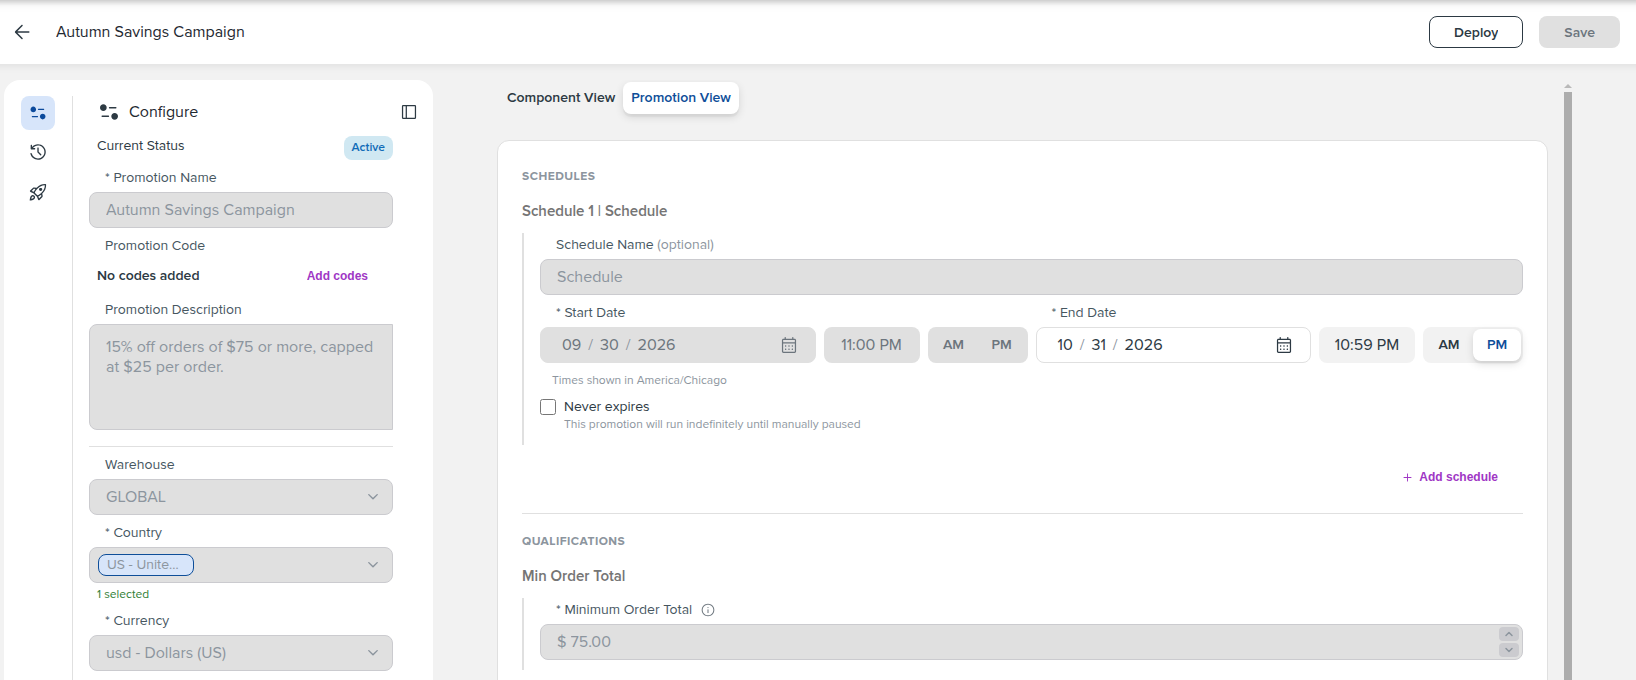Image resolution: width=1636 pixels, height=680 pixels.
Task: Click the Add codes link
Action: coord(337,276)
